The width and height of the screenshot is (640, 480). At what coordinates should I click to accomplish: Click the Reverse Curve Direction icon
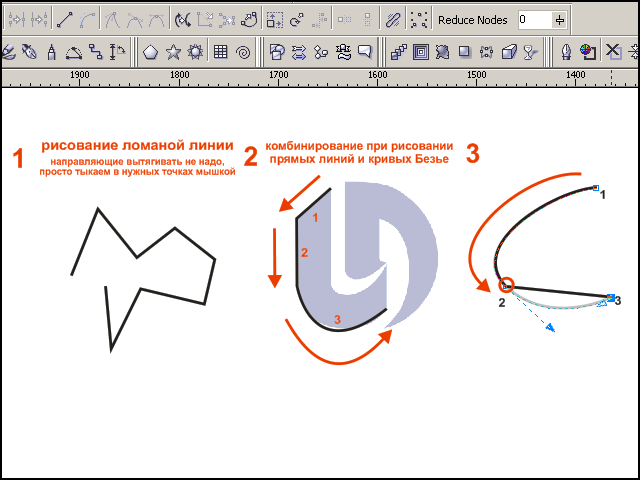pyautogui.click(x=183, y=19)
